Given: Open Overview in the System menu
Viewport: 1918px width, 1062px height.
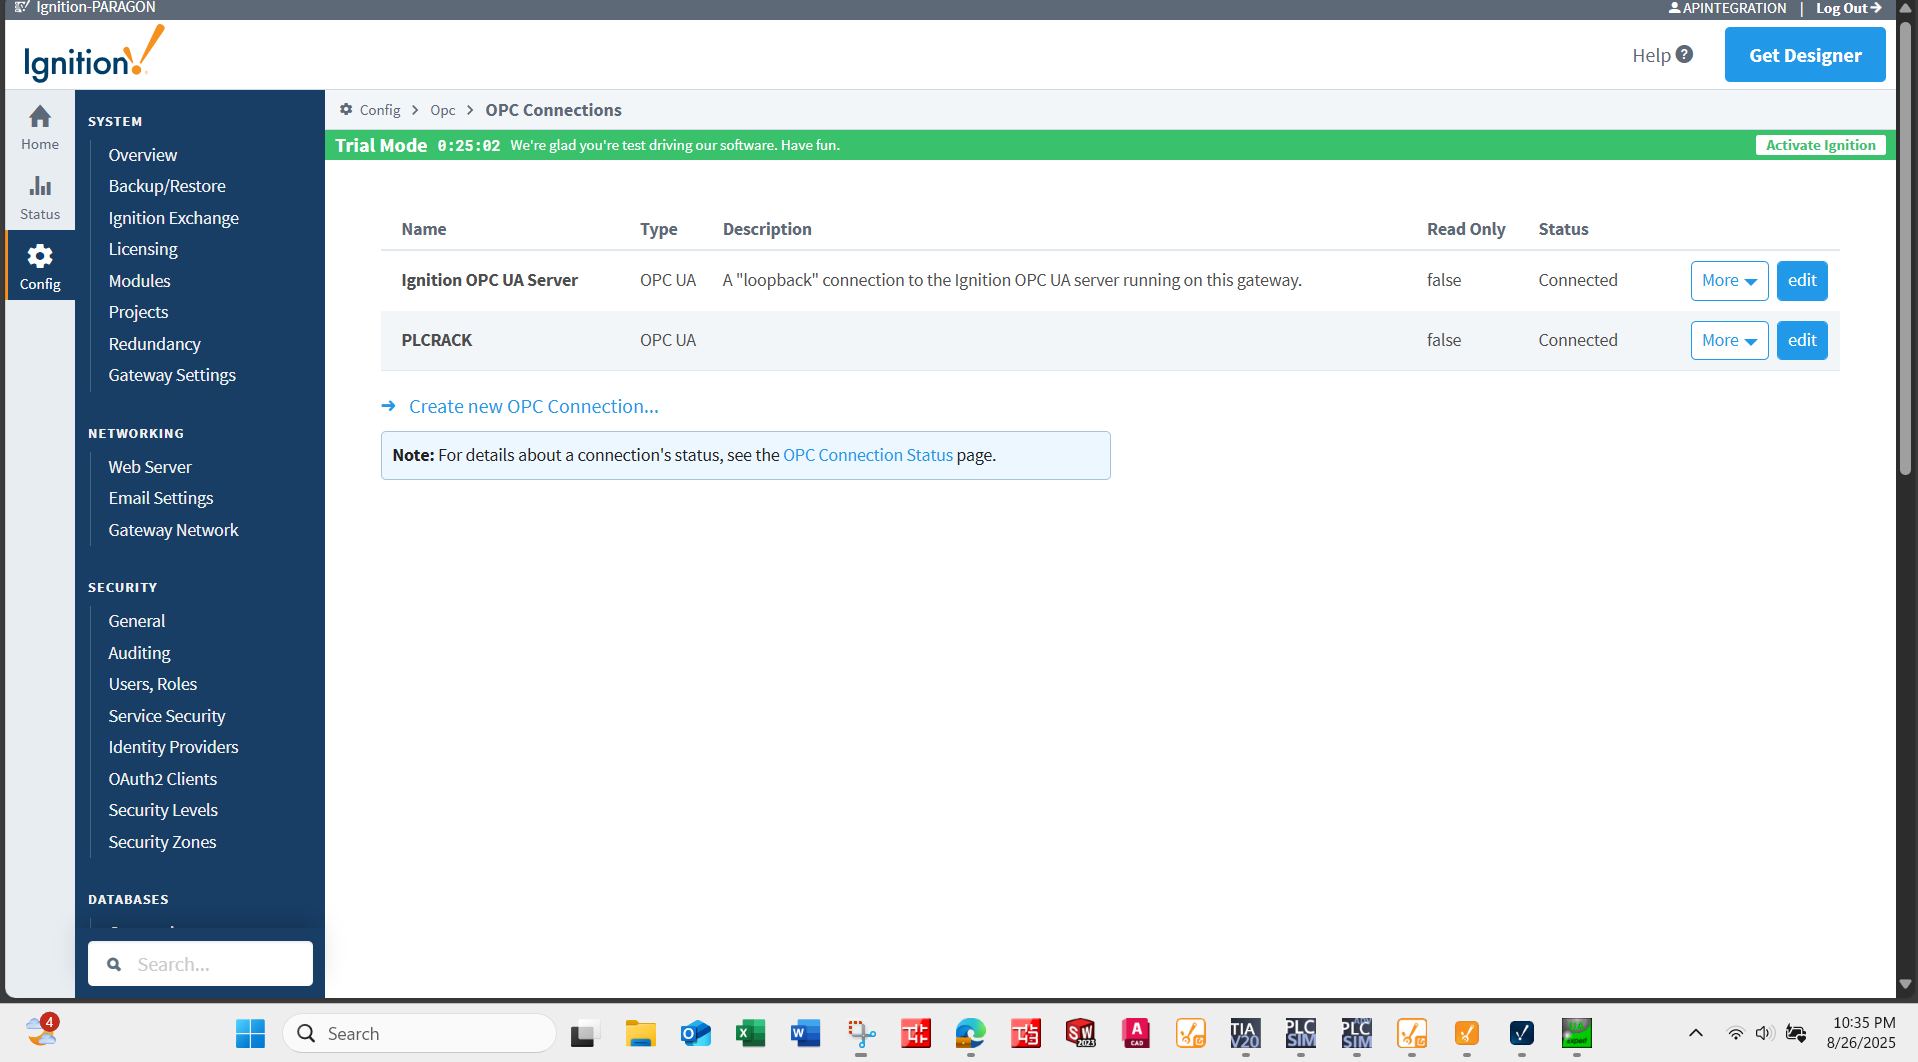Looking at the screenshot, I should pos(143,155).
